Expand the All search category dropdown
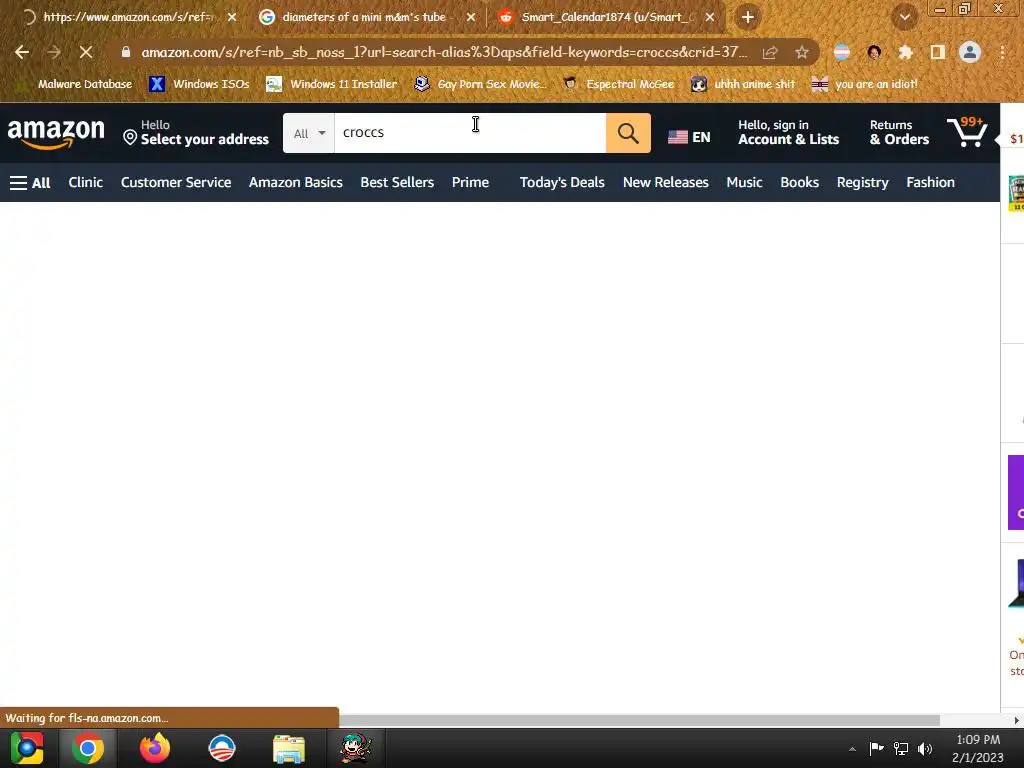This screenshot has width=1024, height=768. click(x=309, y=133)
